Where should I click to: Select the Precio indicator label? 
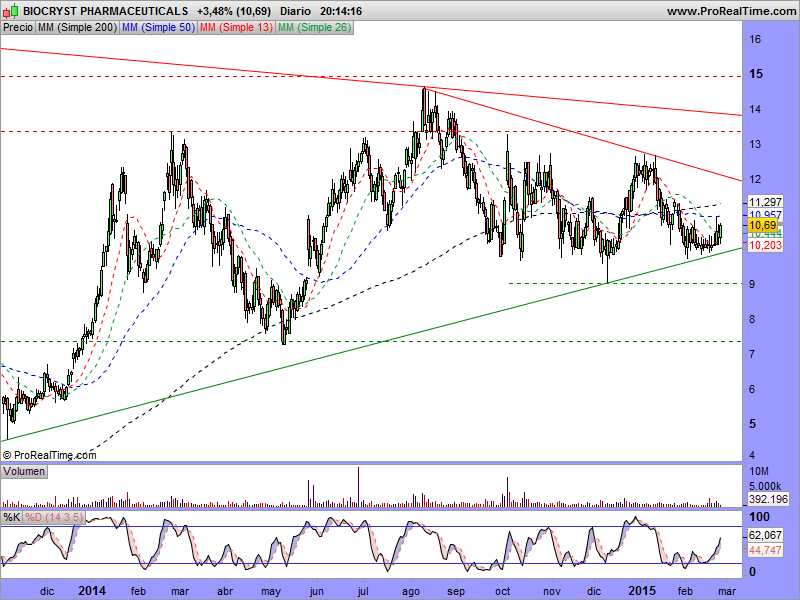tap(18, 28)
